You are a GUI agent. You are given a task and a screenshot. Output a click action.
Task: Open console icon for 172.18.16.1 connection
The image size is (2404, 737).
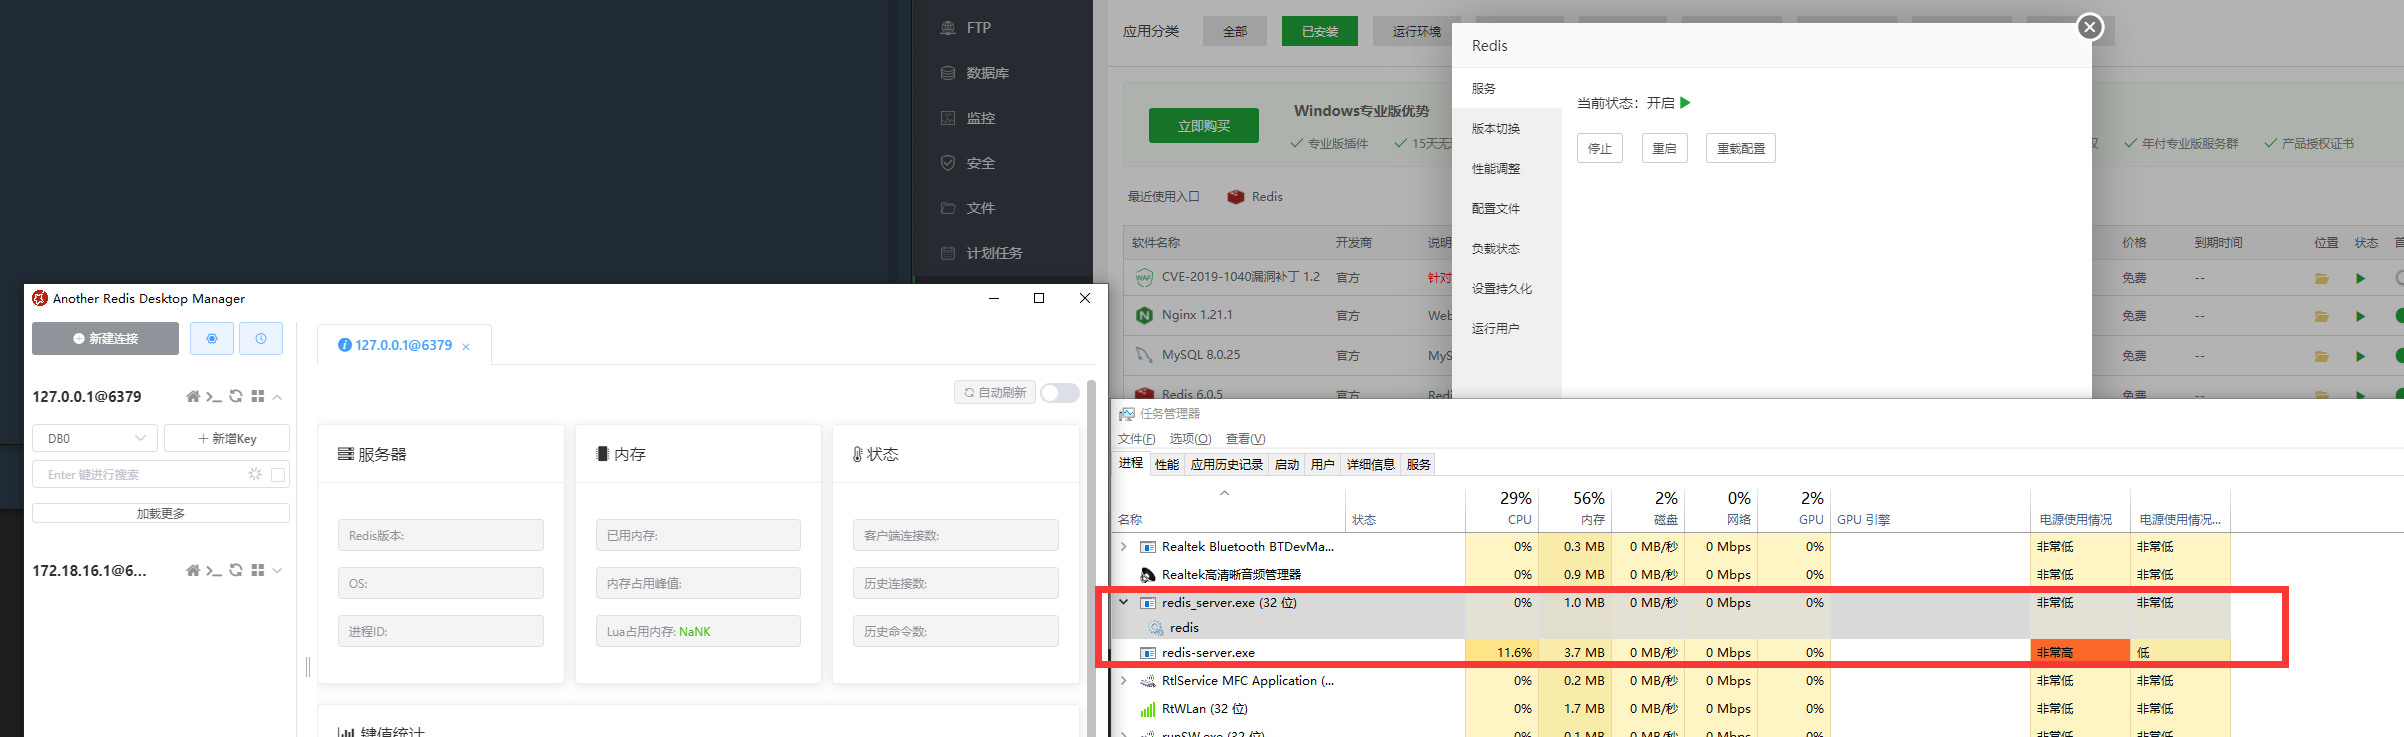(x=214, y=571)
